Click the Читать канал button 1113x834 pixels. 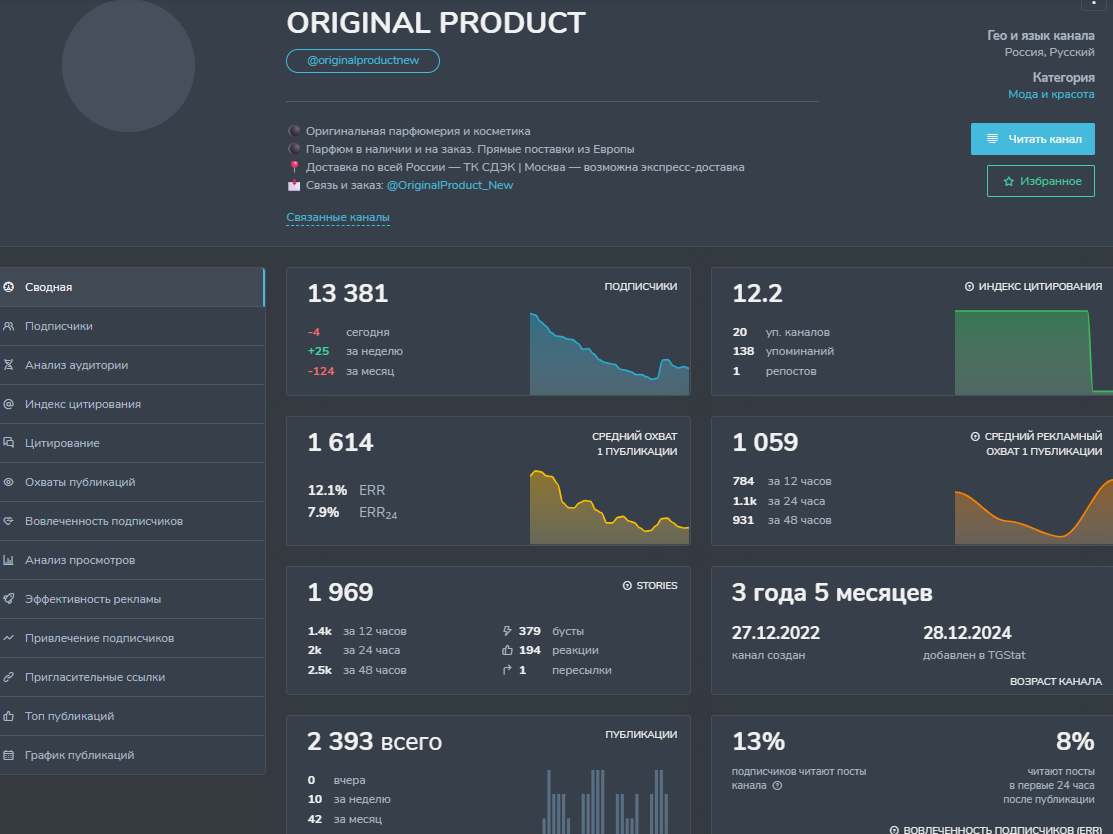tap(1032, 139)
